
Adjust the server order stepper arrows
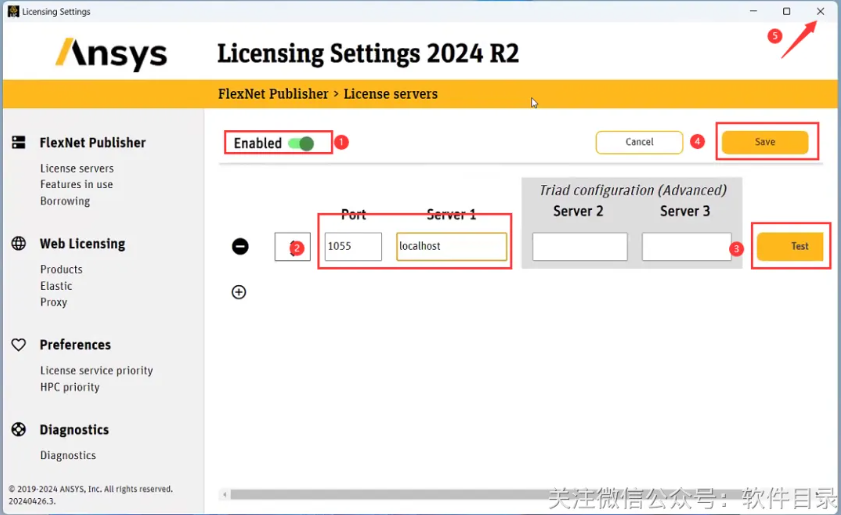(x=293, y=247)
